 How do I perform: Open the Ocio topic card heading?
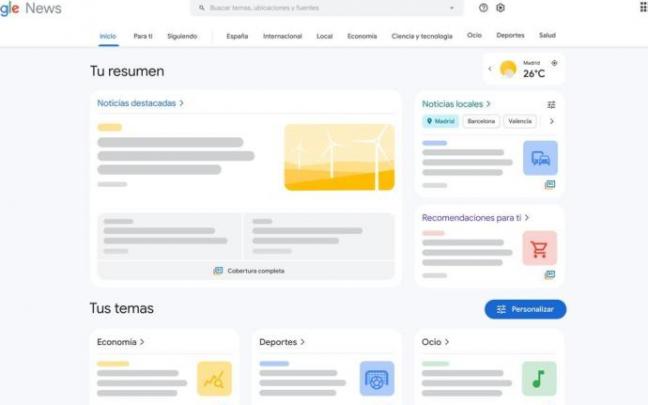click(x=435, y=342)
